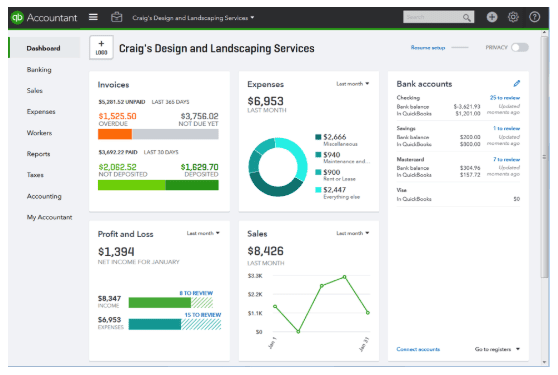Viewport: 558px width, 375px height.
Task: Open the company name dropdown in header
Action: [x=193, y=18]
